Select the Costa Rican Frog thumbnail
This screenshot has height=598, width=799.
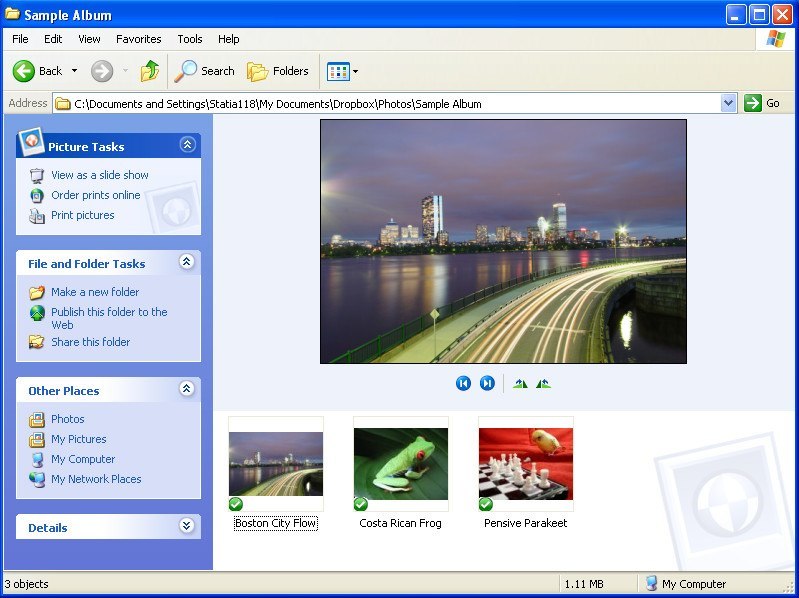tap(401, 464)
